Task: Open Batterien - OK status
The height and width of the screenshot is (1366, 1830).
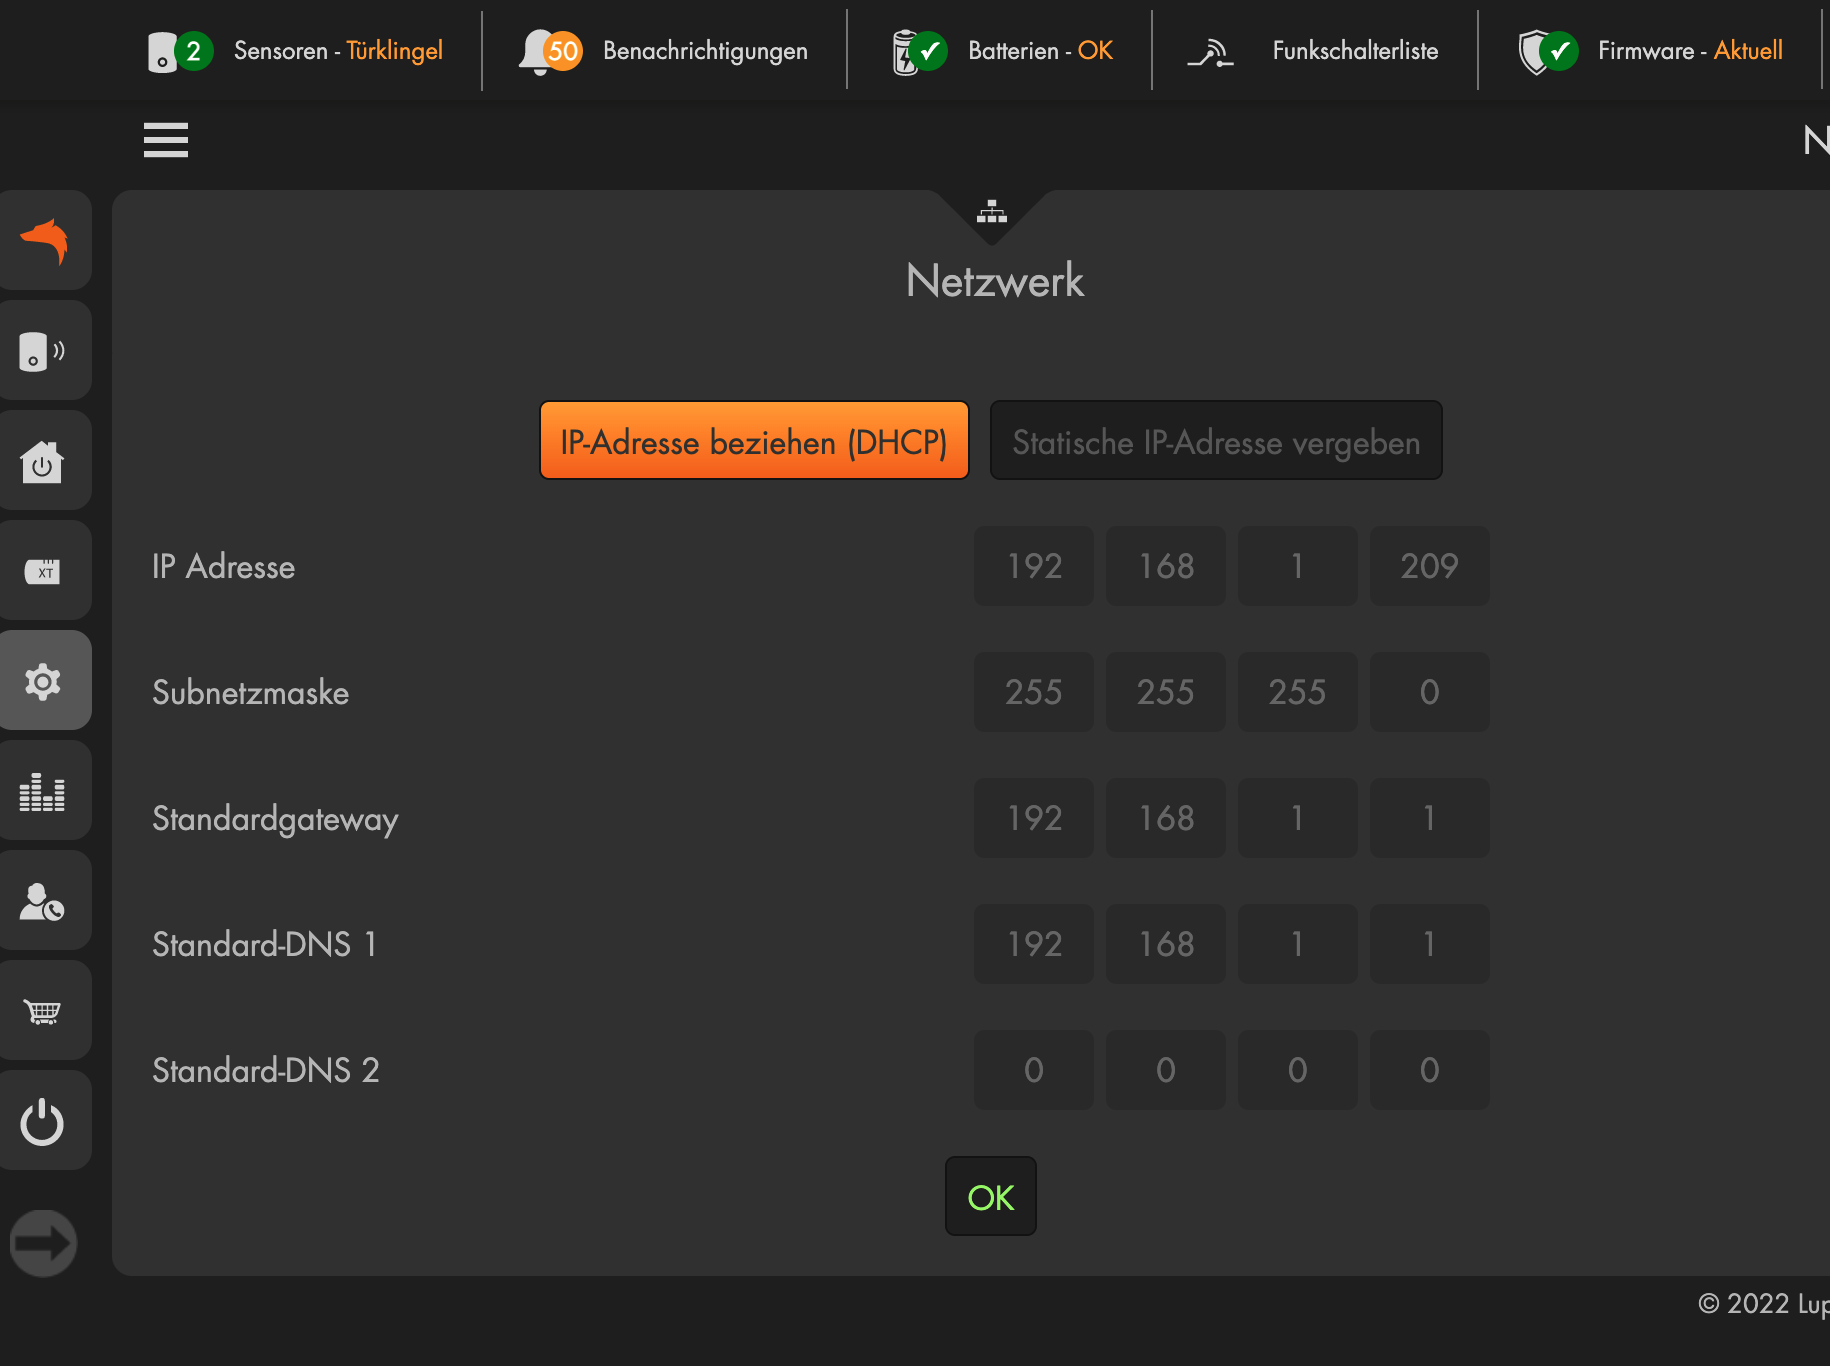Action: click(1002, 51)
